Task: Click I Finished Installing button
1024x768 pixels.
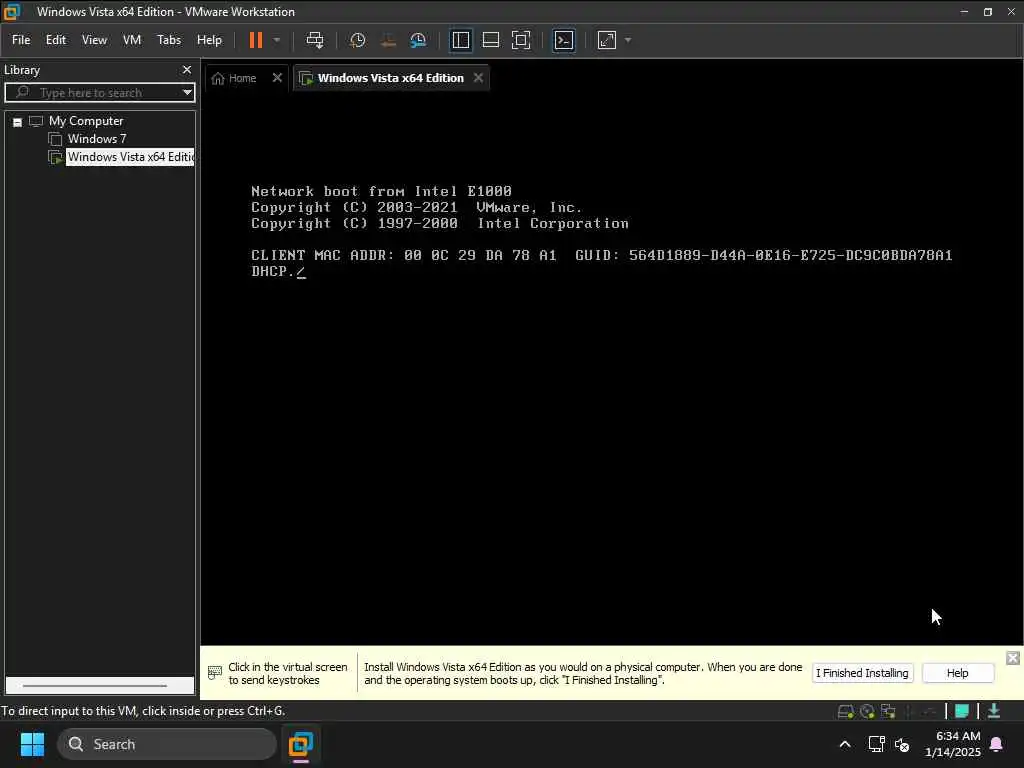Action: click(862, 673)
